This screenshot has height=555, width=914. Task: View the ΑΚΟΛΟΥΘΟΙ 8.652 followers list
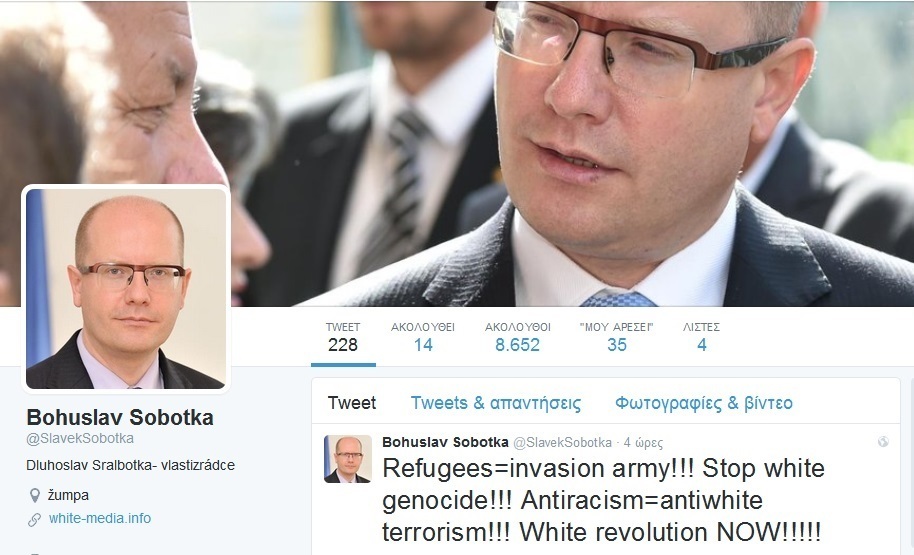[518, 337]
